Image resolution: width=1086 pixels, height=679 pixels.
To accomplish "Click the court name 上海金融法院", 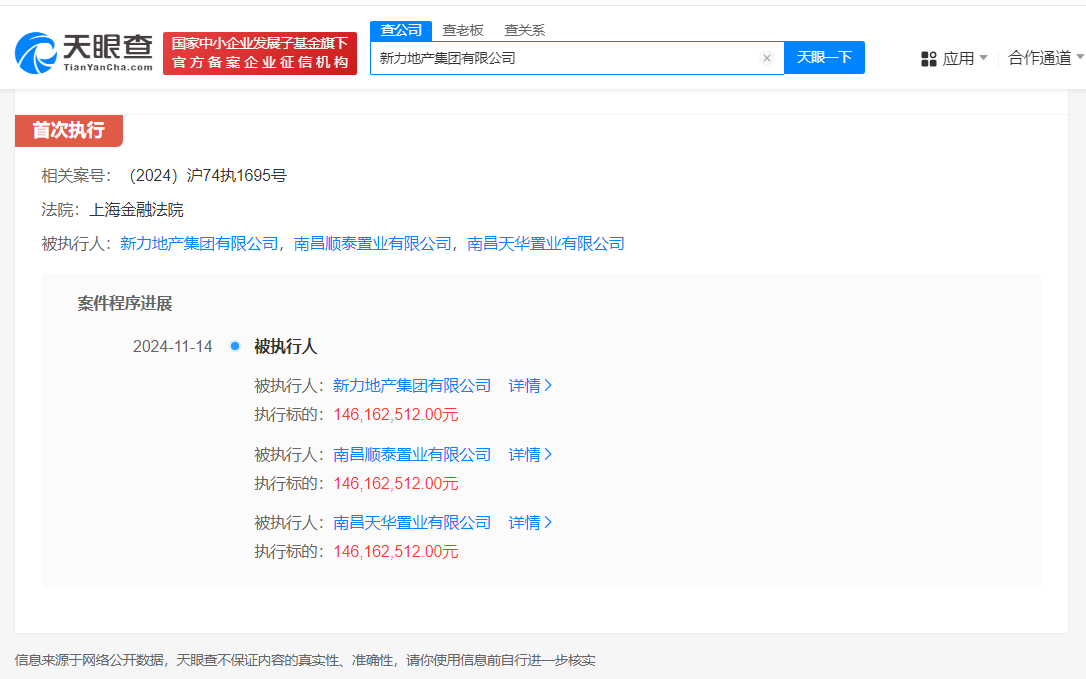I will pyautogui.click(x=136, y=210).
